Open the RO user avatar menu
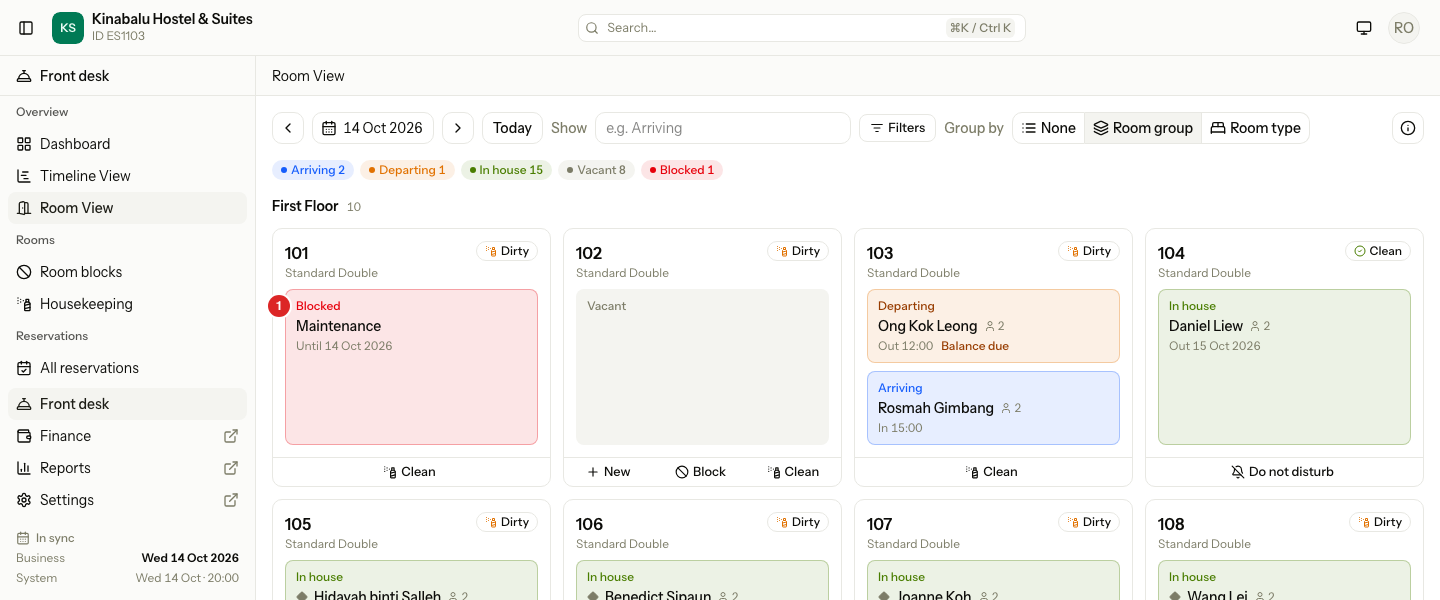The image size is (1440, 600). click(x=1404, y=28)
